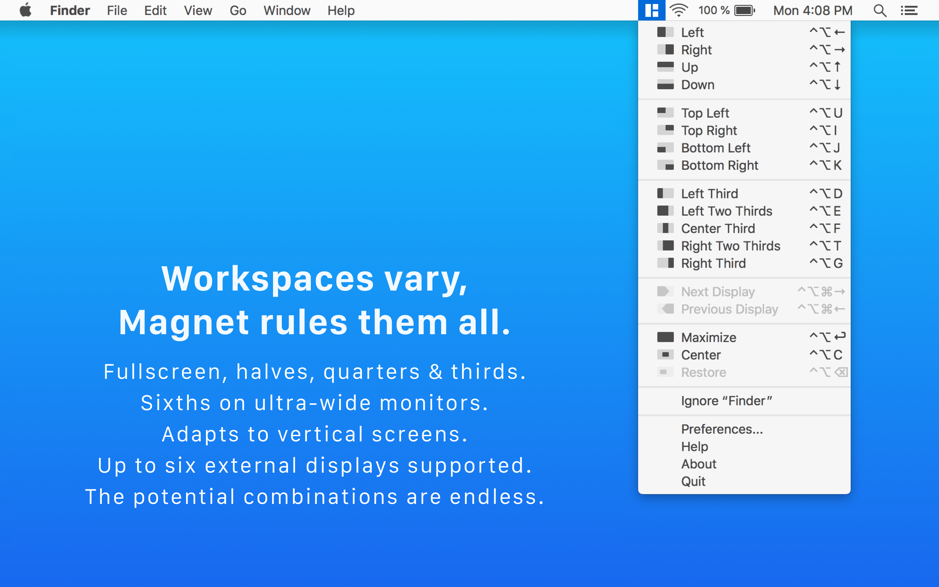Click the Right half window icon
Image resolution: width=939 pixels, height=587 pixels.
665,50
